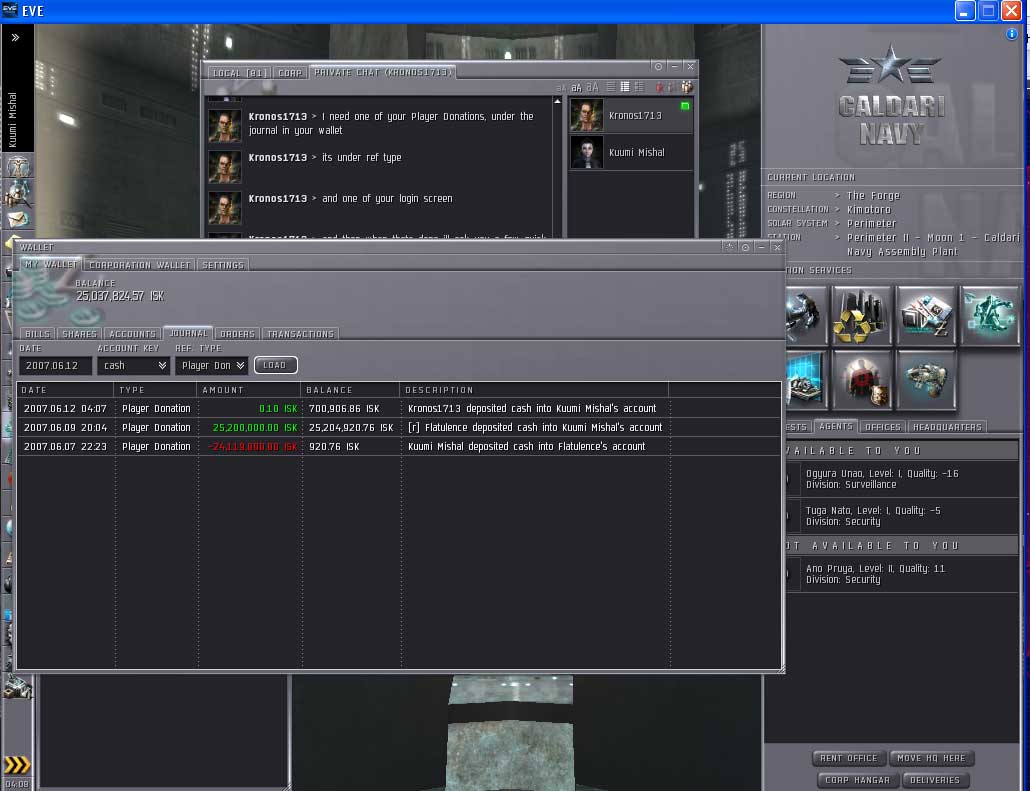The height and width of the screenshot is (791, 1030).
Task: Open the Transactions tab
Action: 300,334
